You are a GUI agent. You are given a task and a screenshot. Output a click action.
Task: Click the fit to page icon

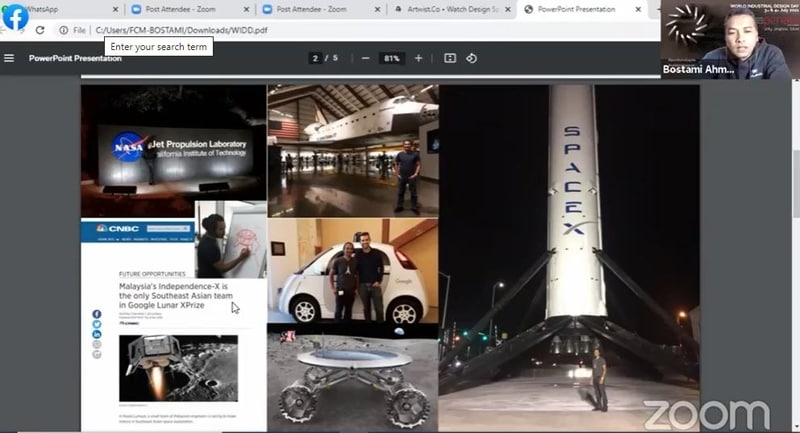(450, 58)
